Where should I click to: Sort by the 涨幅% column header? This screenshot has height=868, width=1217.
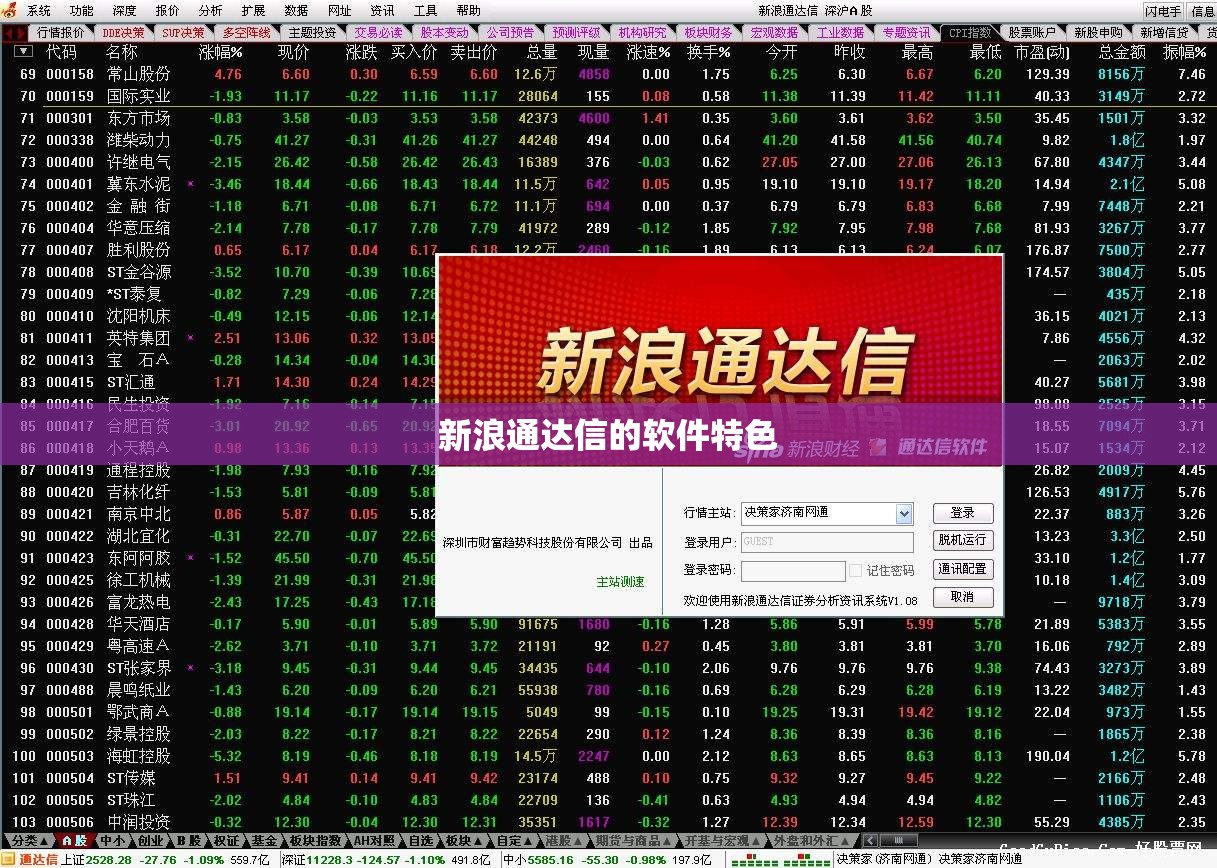[221, 51]
